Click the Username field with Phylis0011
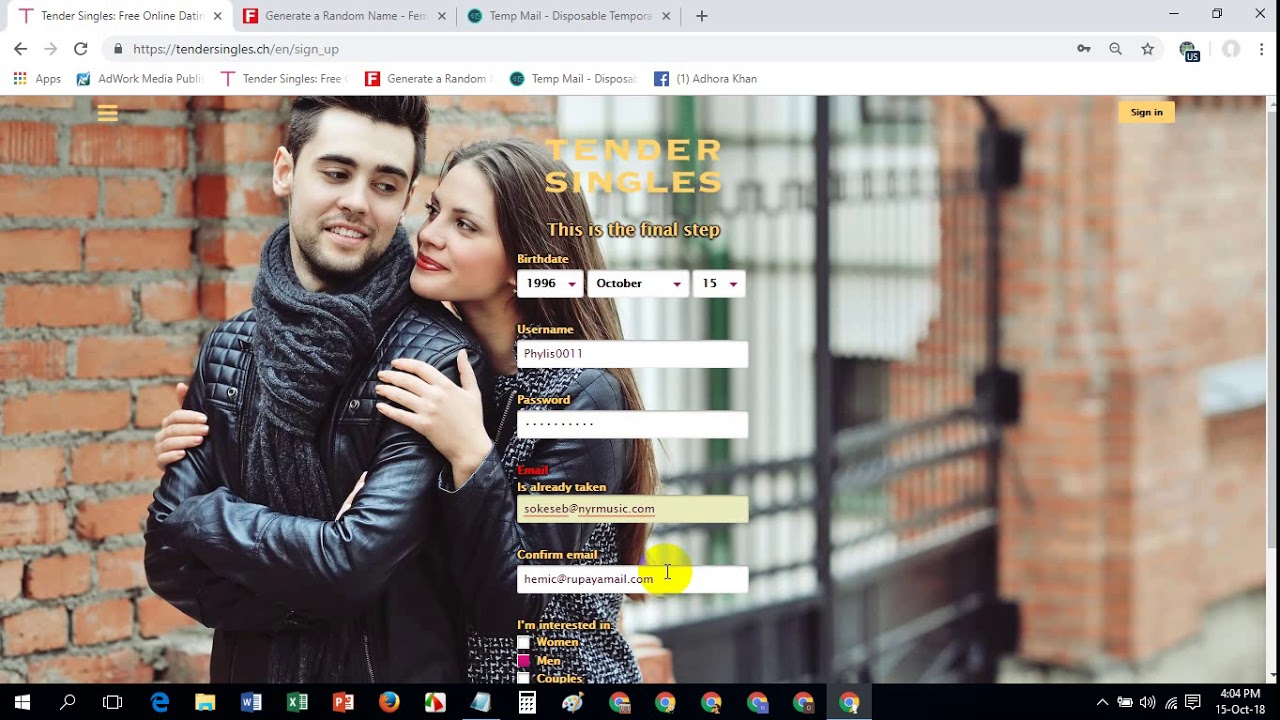1280x720 pixels. pyautogui.click(x=632, y=354)
